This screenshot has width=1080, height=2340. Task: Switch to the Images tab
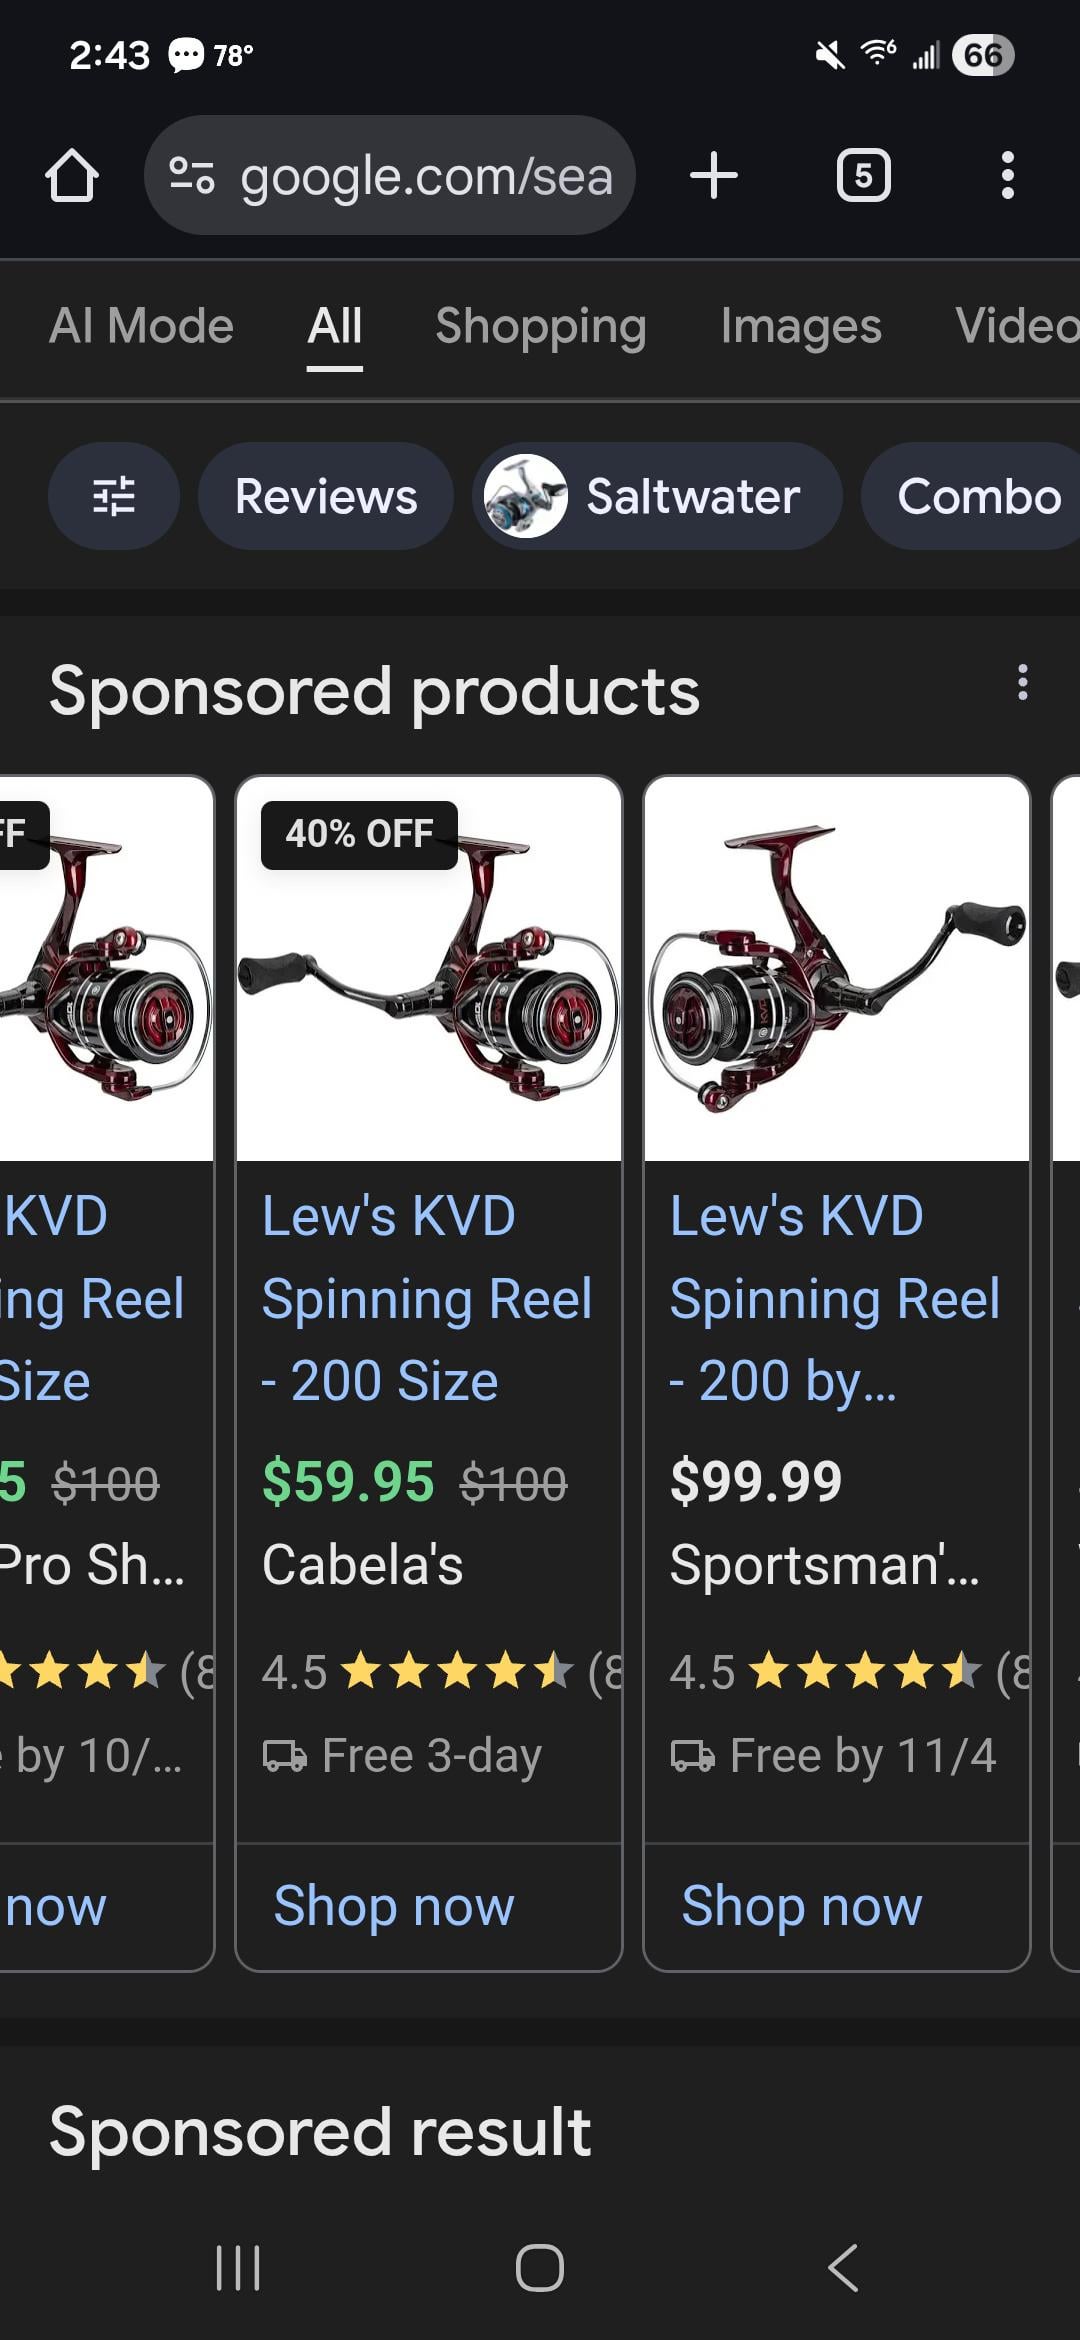[801, 326]
